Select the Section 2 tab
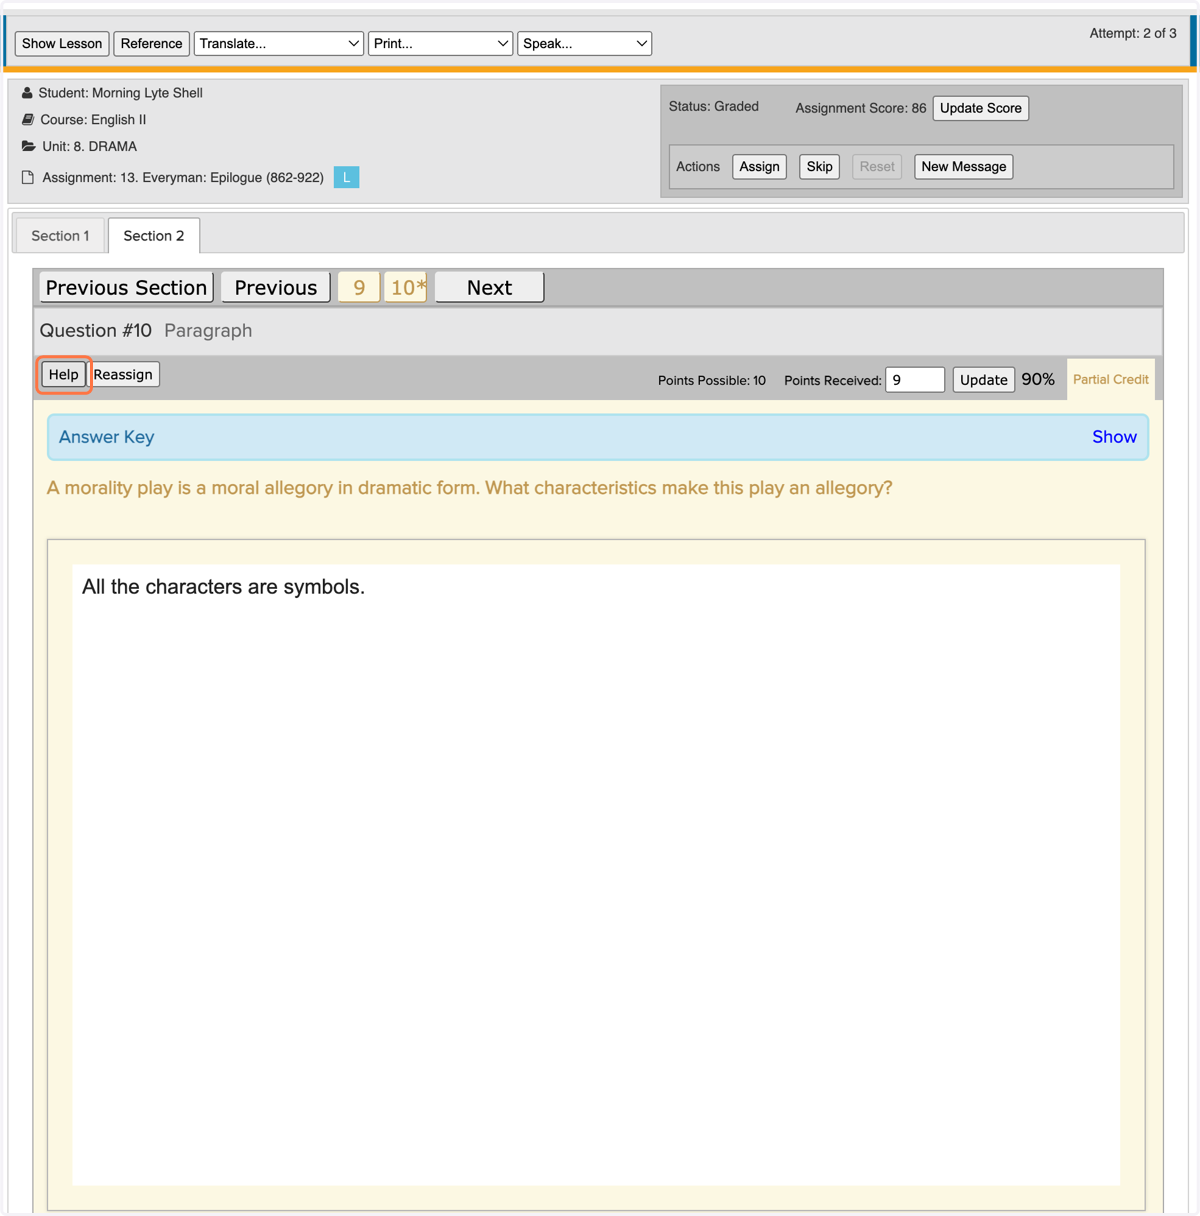 (154, 236)
